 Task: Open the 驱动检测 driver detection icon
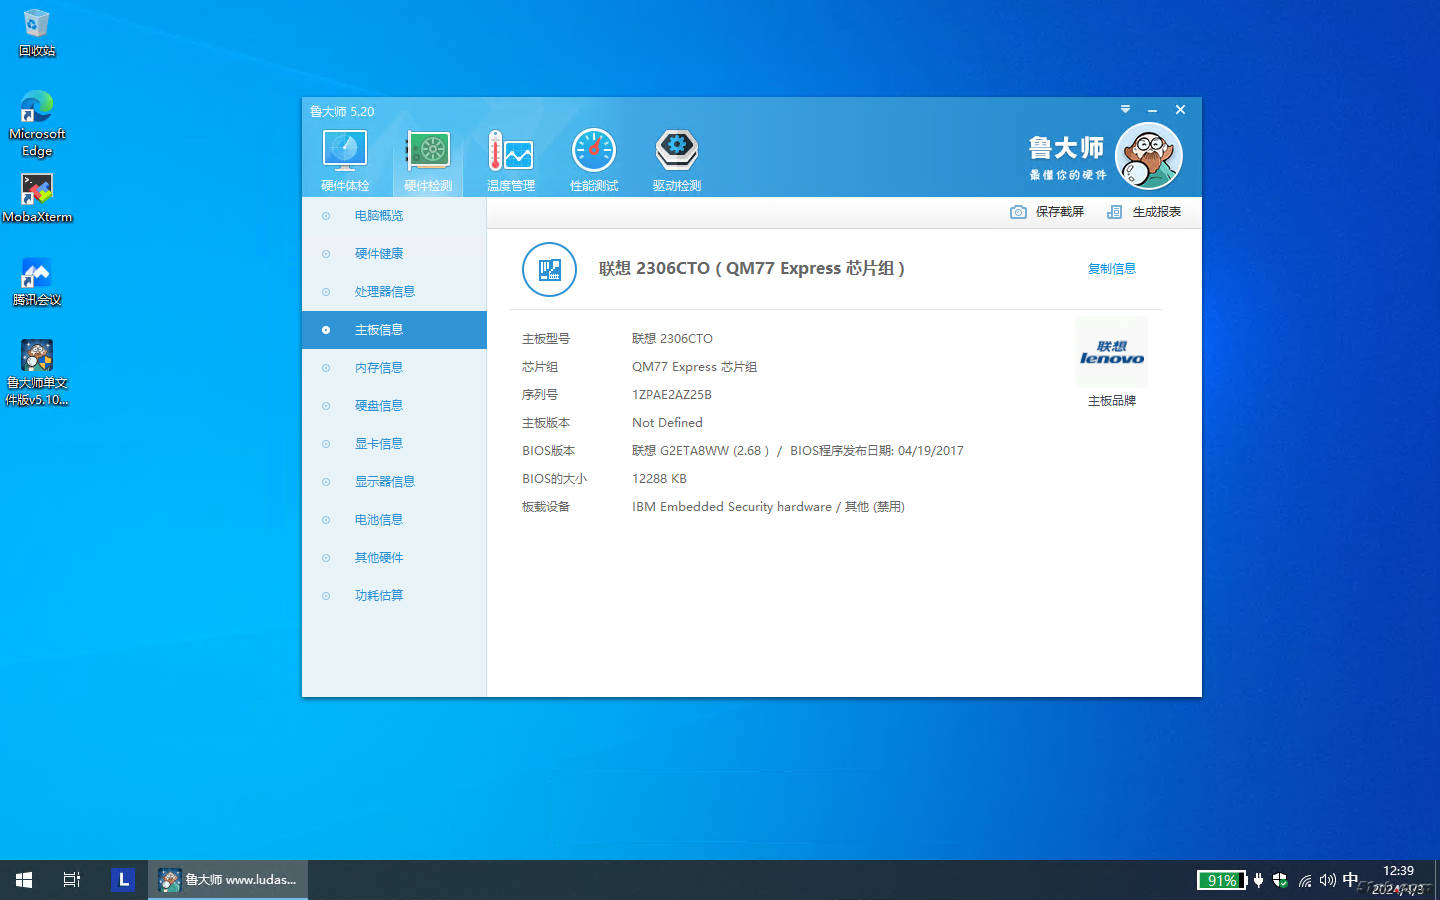tap(677, 152)
